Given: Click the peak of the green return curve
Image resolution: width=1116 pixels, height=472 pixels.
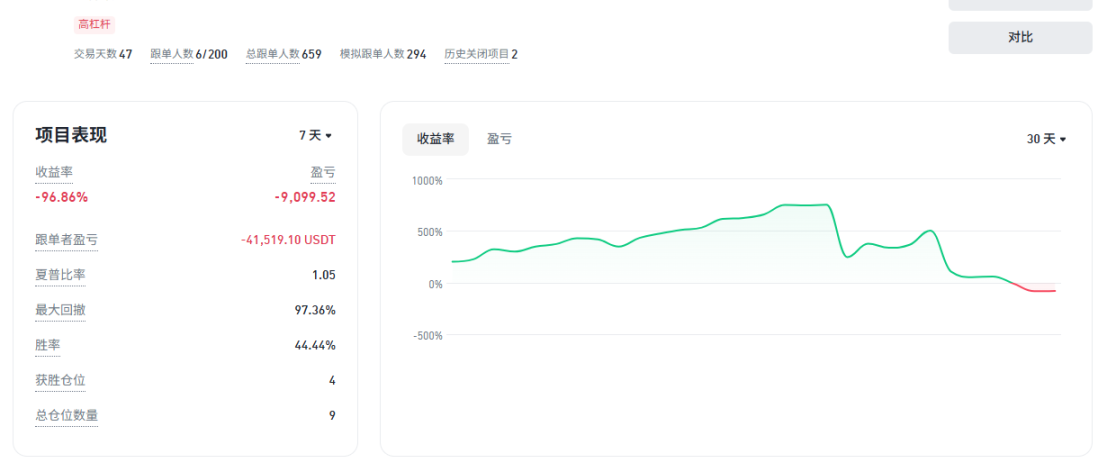Looking at the screenshot, I should coord(826,204).
